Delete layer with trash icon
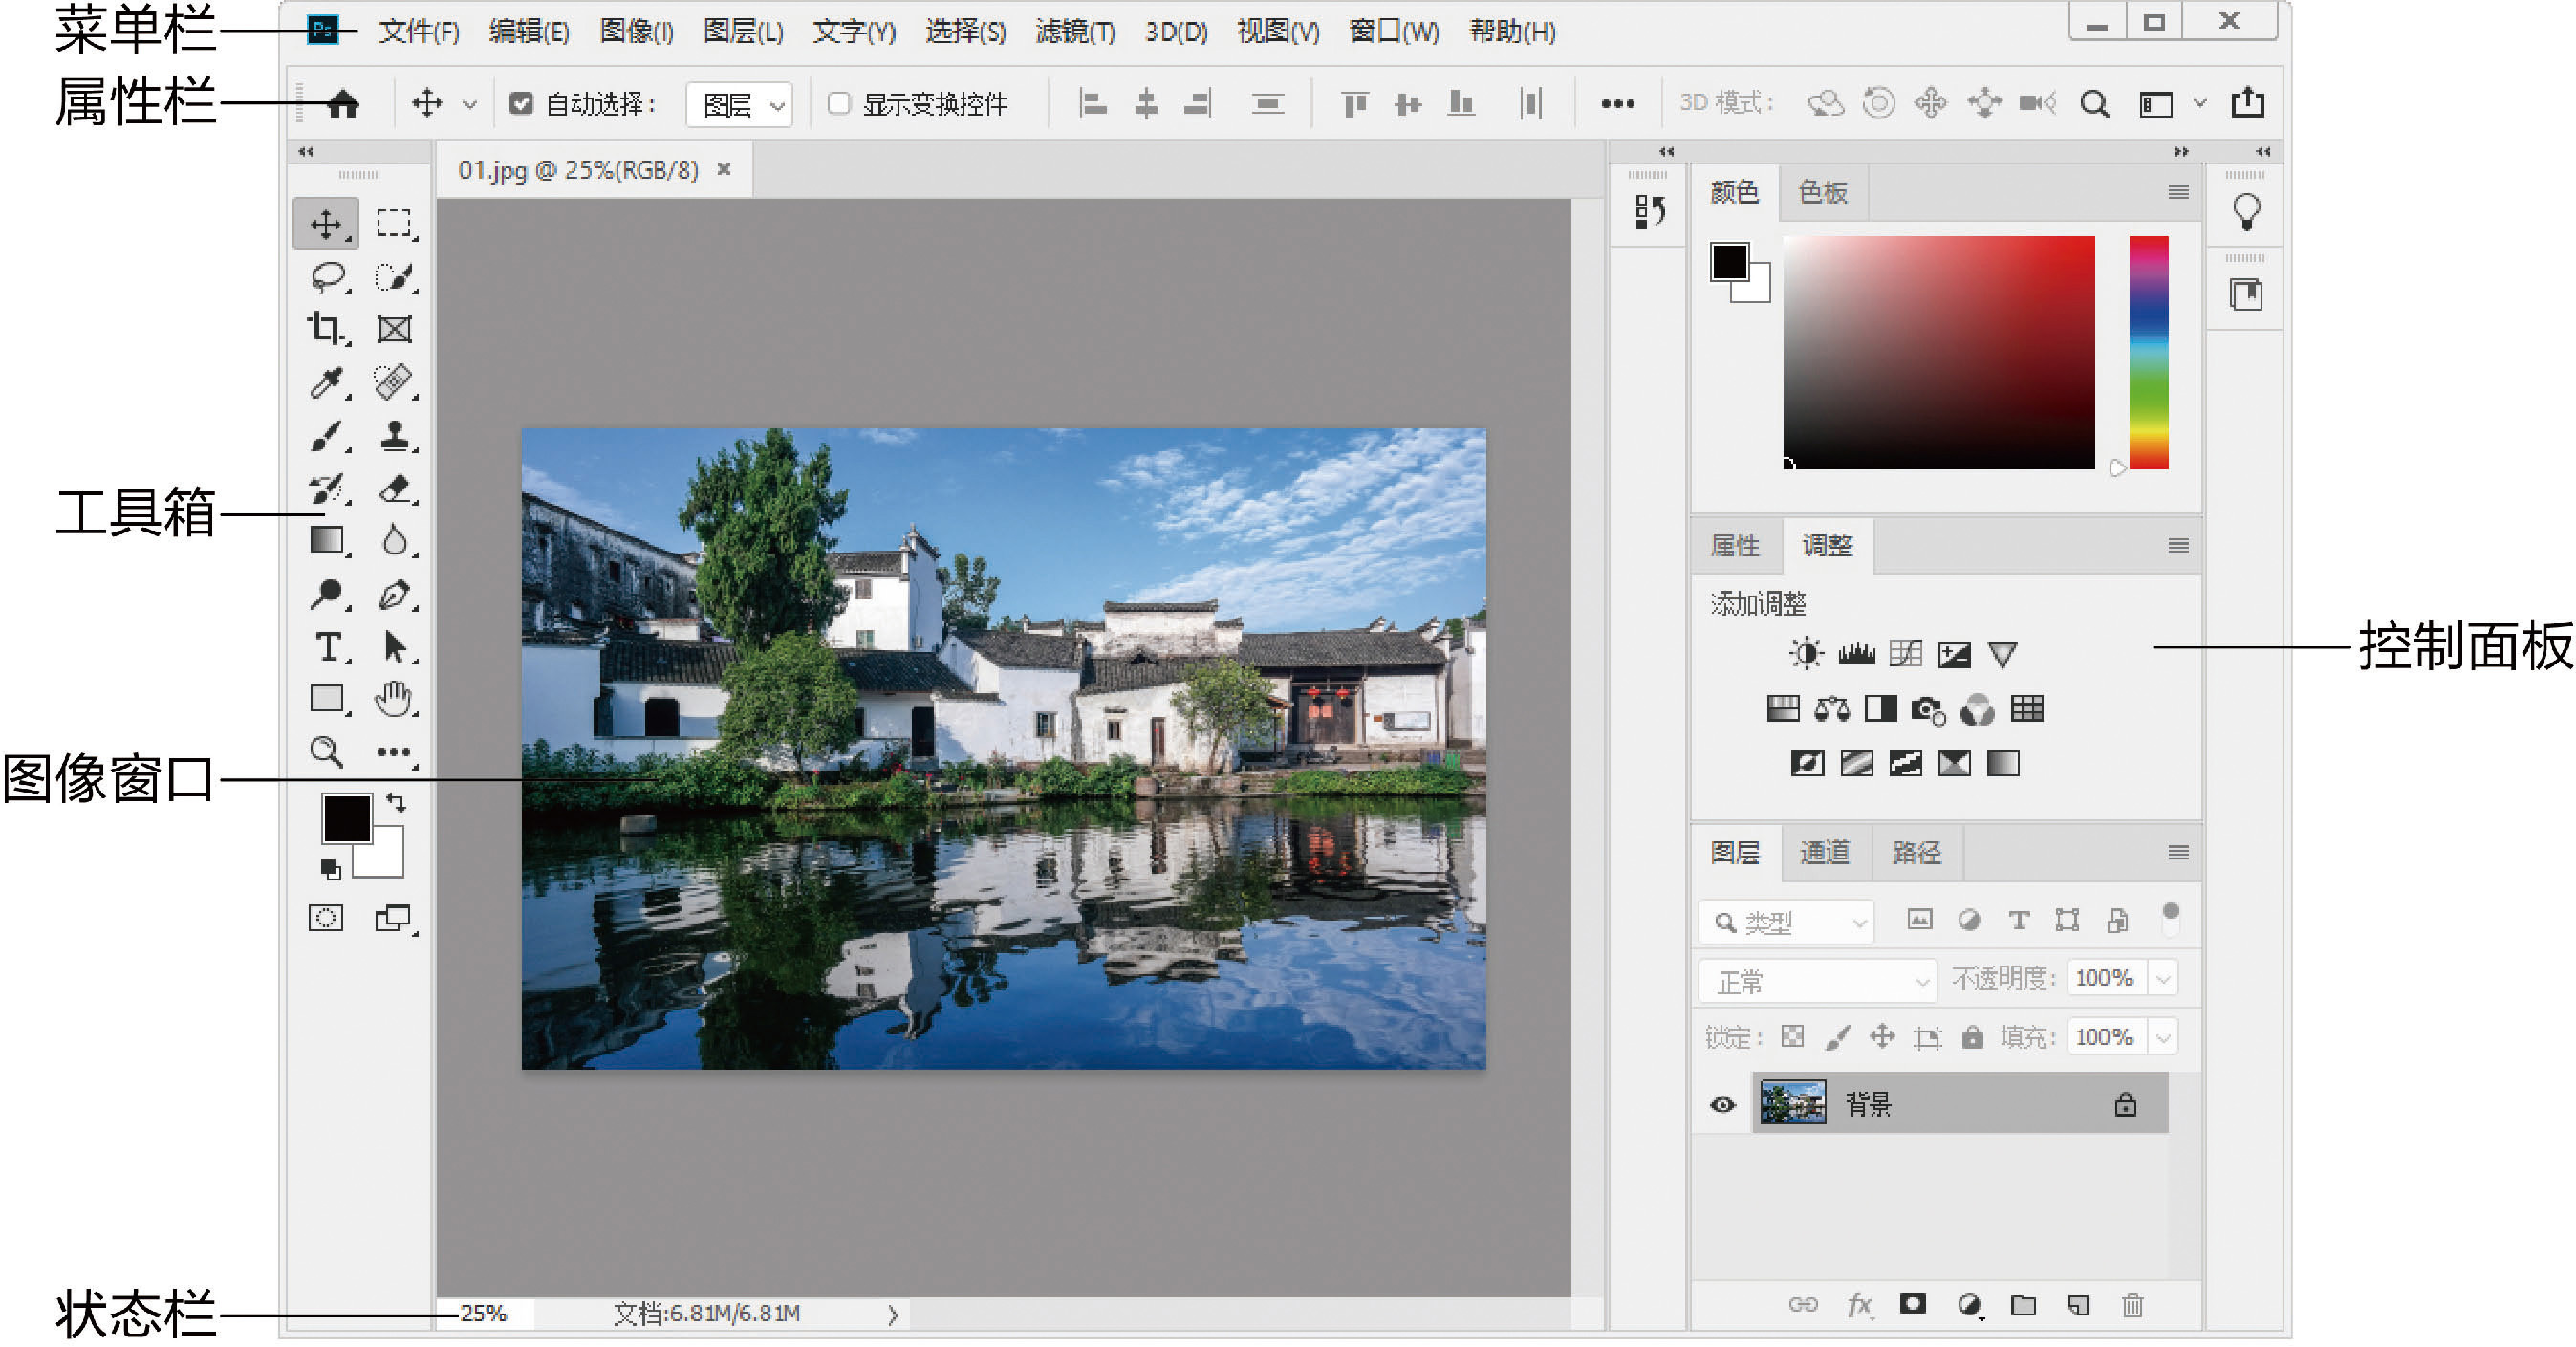Viewport: 2576px width, 1347px height. 2132,1305
